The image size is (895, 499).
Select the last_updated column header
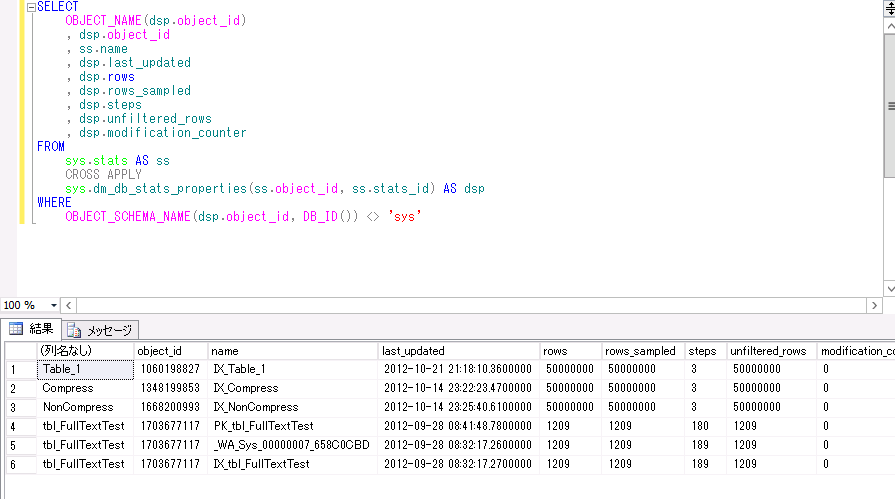tap(459, 351)
